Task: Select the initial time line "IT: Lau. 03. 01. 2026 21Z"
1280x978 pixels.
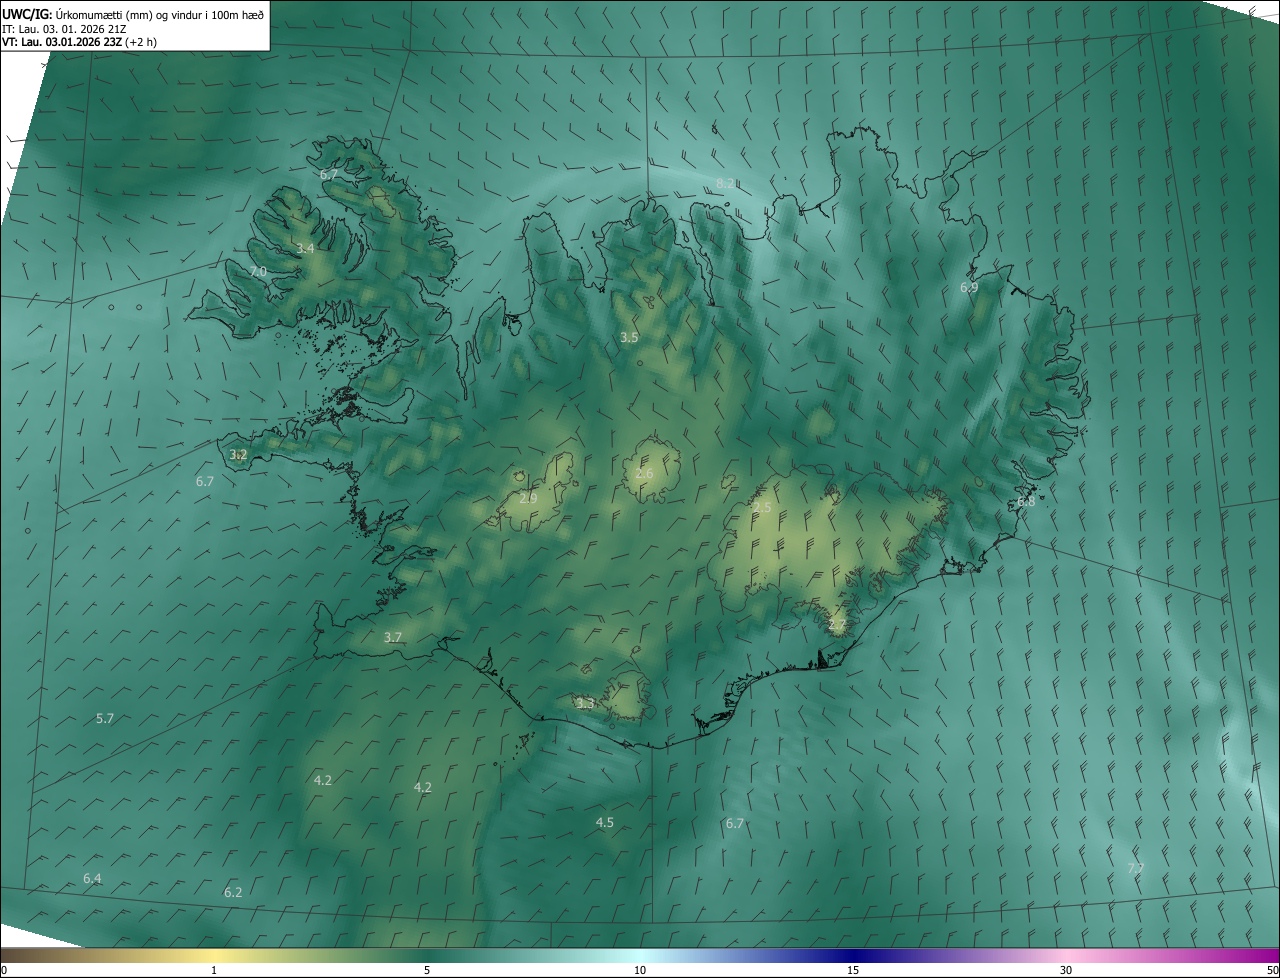Action: click(x=64, y=29)
